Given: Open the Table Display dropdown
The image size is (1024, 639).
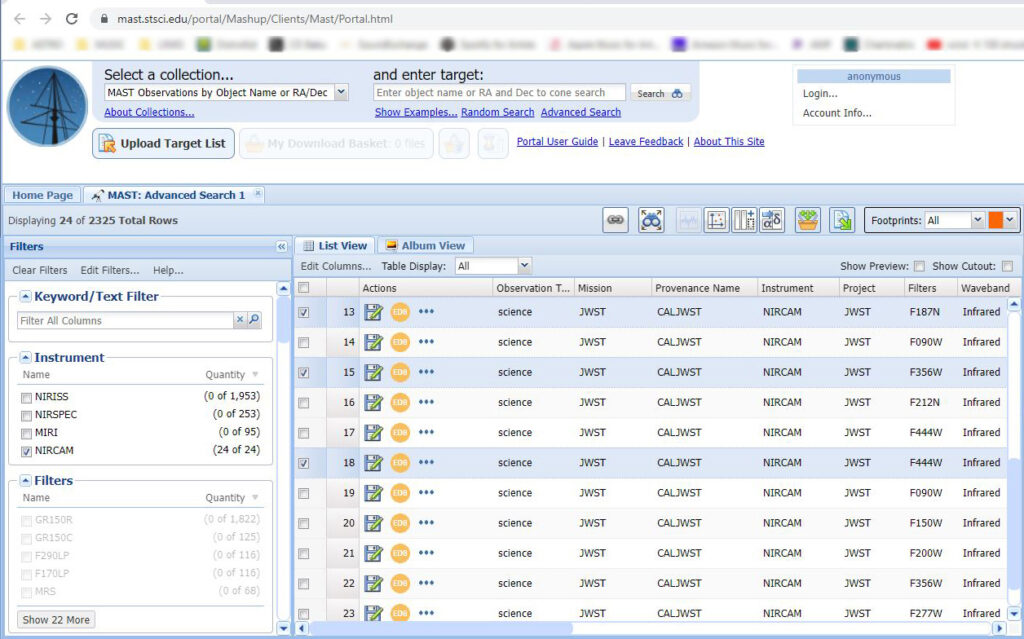Looking at the screenshot, I should pyautogui.click(x=525, y=266).
